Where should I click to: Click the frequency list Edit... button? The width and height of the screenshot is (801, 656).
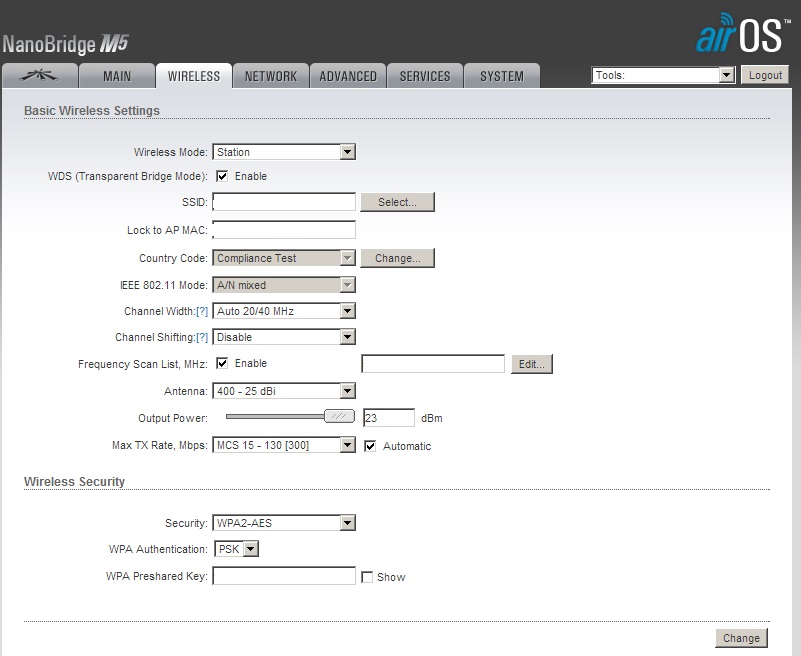[532, 364]
